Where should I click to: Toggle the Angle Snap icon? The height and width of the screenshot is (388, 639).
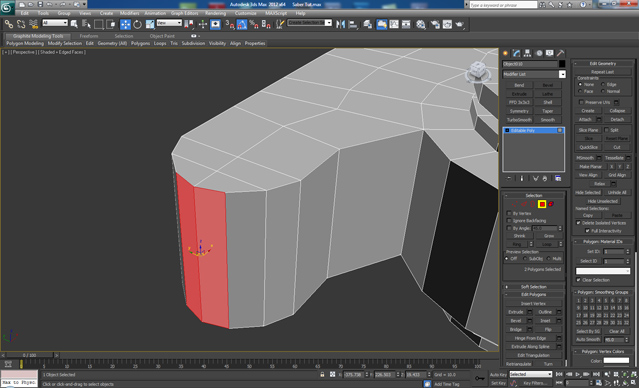(242, 24)
